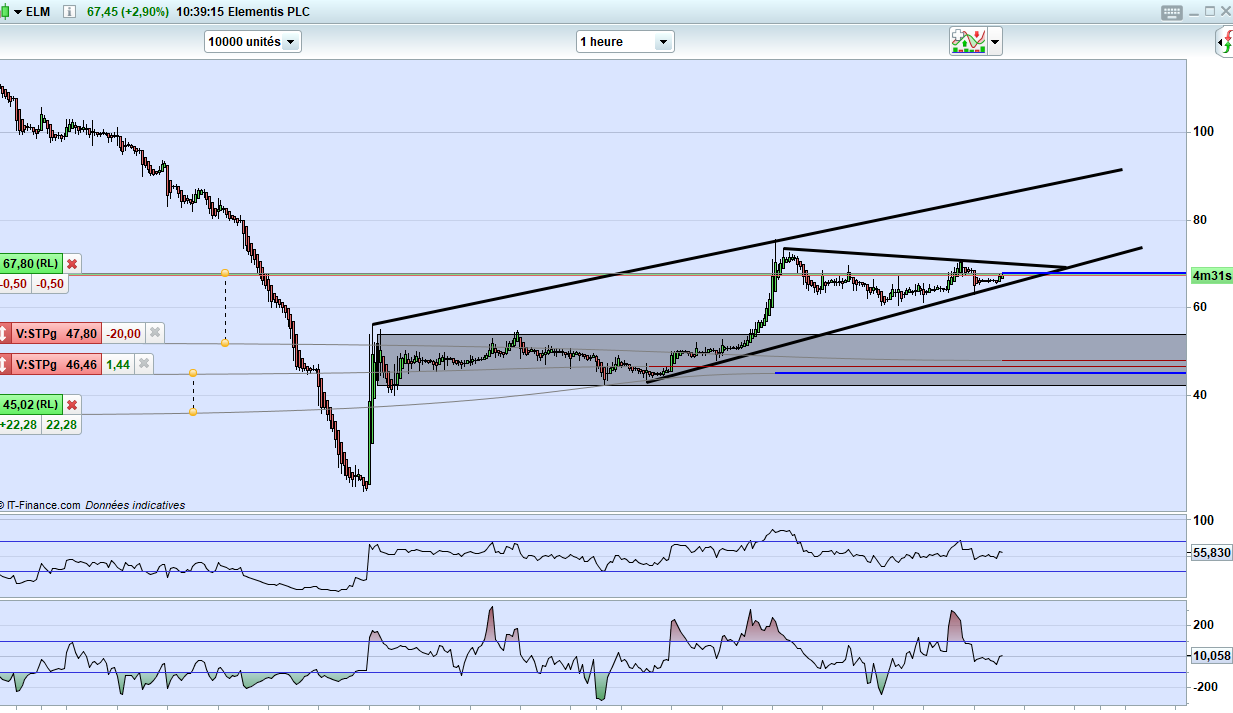Click the 1,44 value on the 46,46 stop

119,364
